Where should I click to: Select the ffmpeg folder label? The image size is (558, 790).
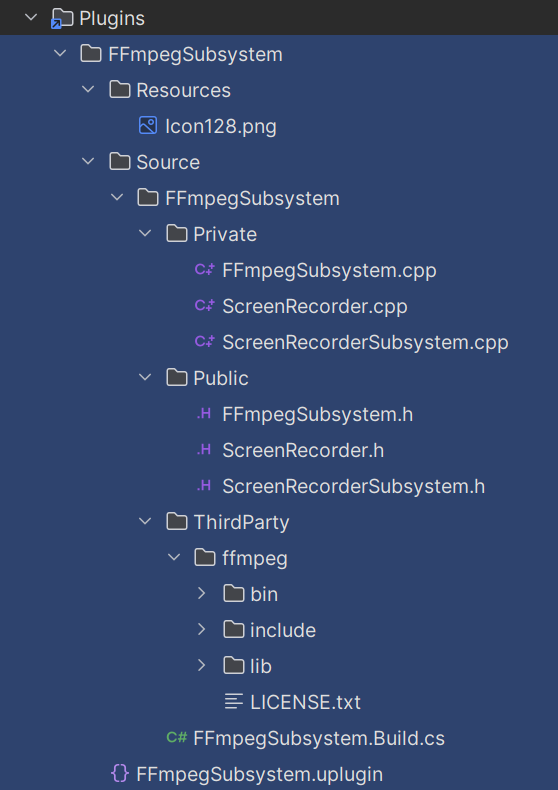click(x=255, y=558)
